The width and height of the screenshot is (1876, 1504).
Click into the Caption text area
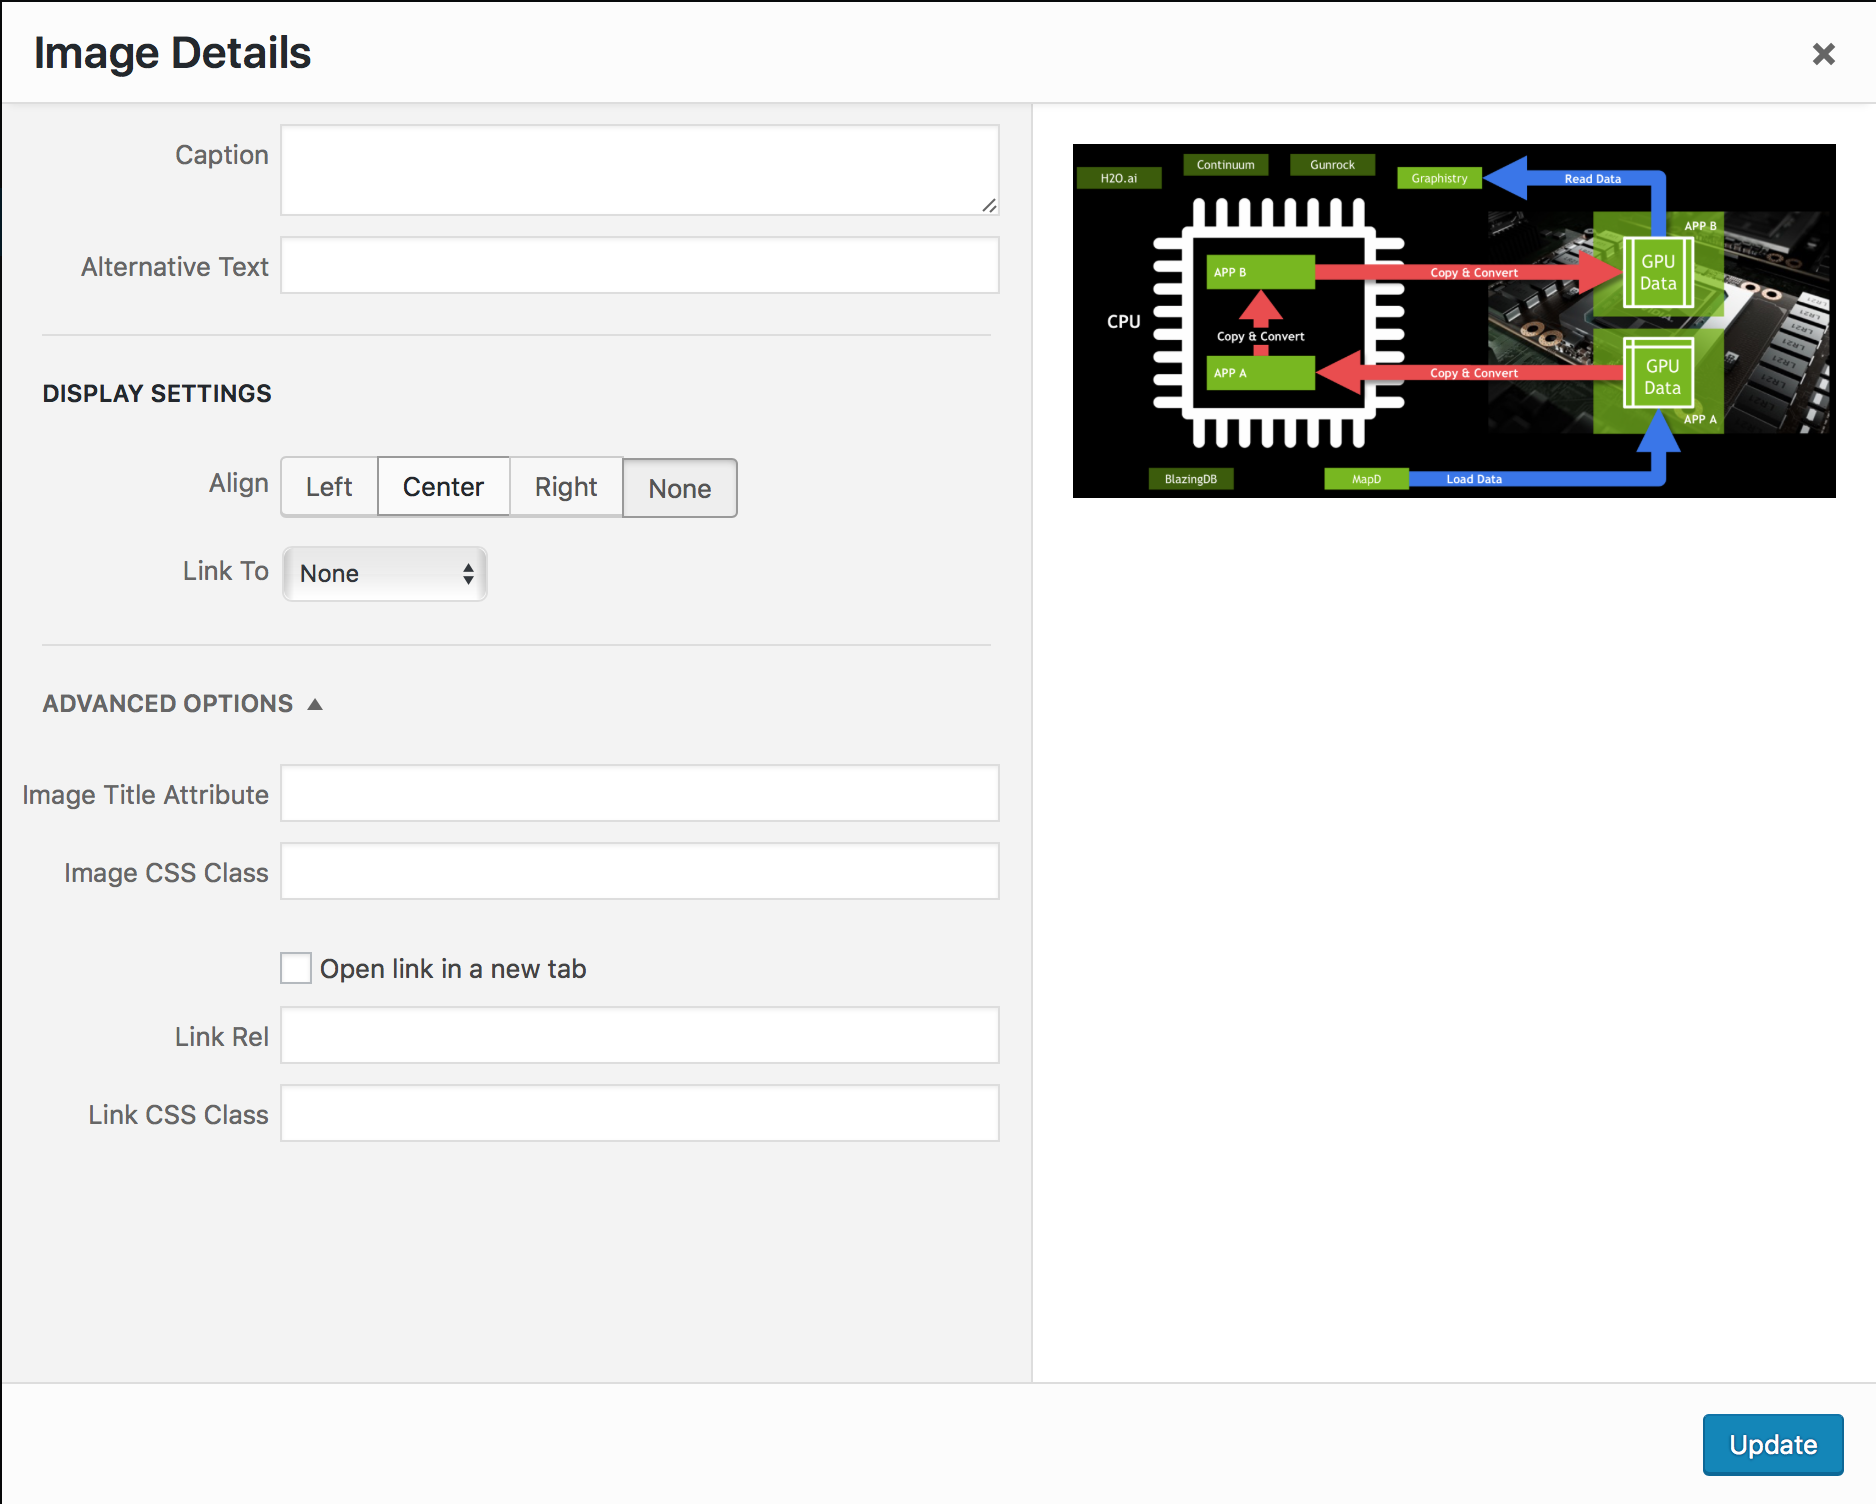click(639, 170)
